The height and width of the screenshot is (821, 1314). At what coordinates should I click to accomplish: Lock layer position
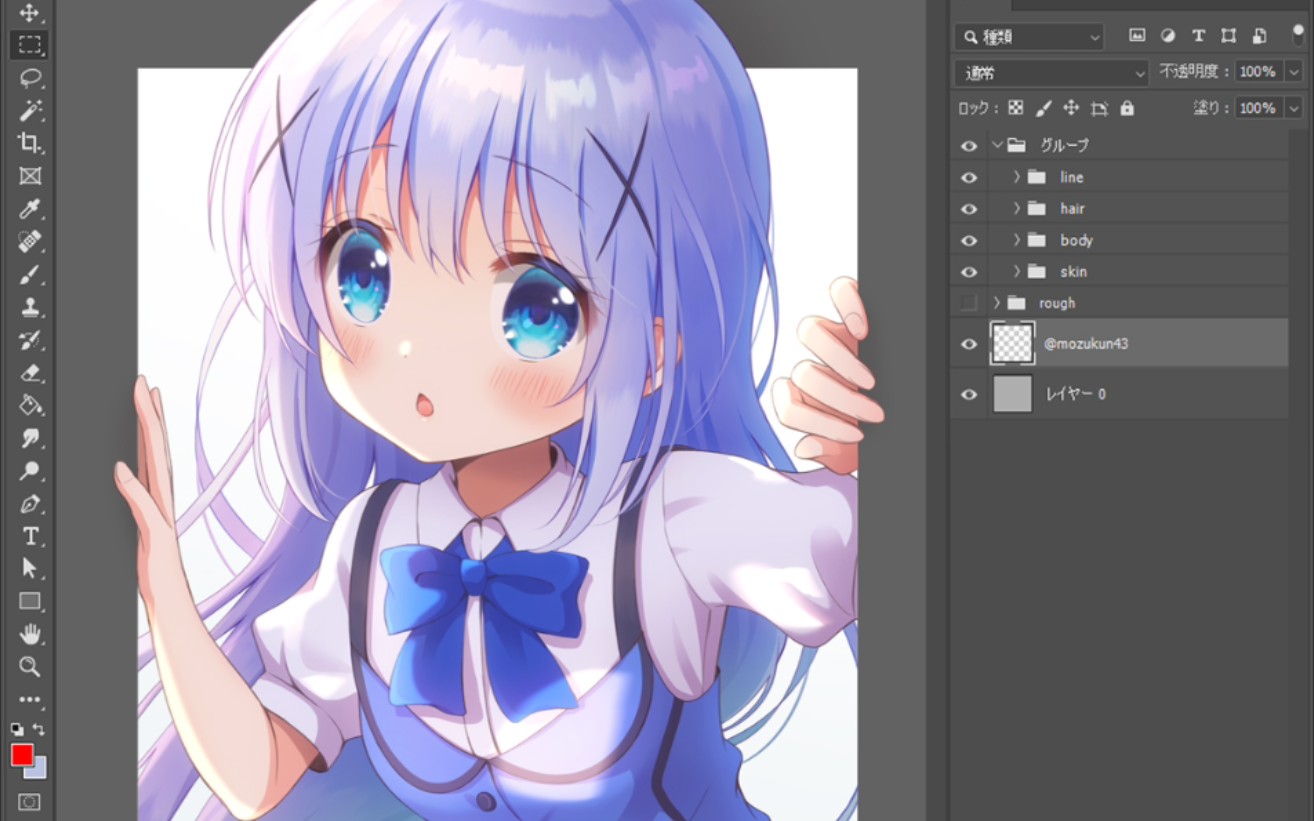click(1071, 108)
